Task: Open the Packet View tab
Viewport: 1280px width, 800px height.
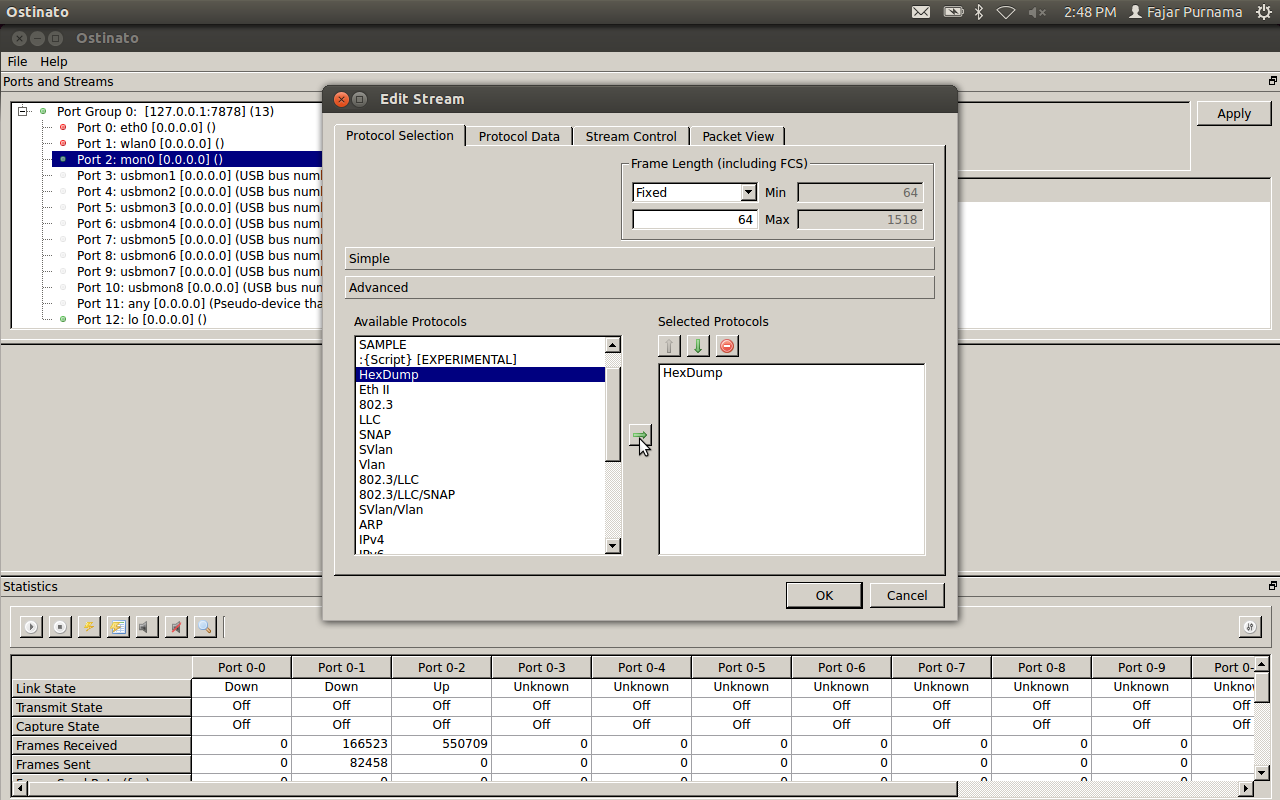Action: pos(738,136)
